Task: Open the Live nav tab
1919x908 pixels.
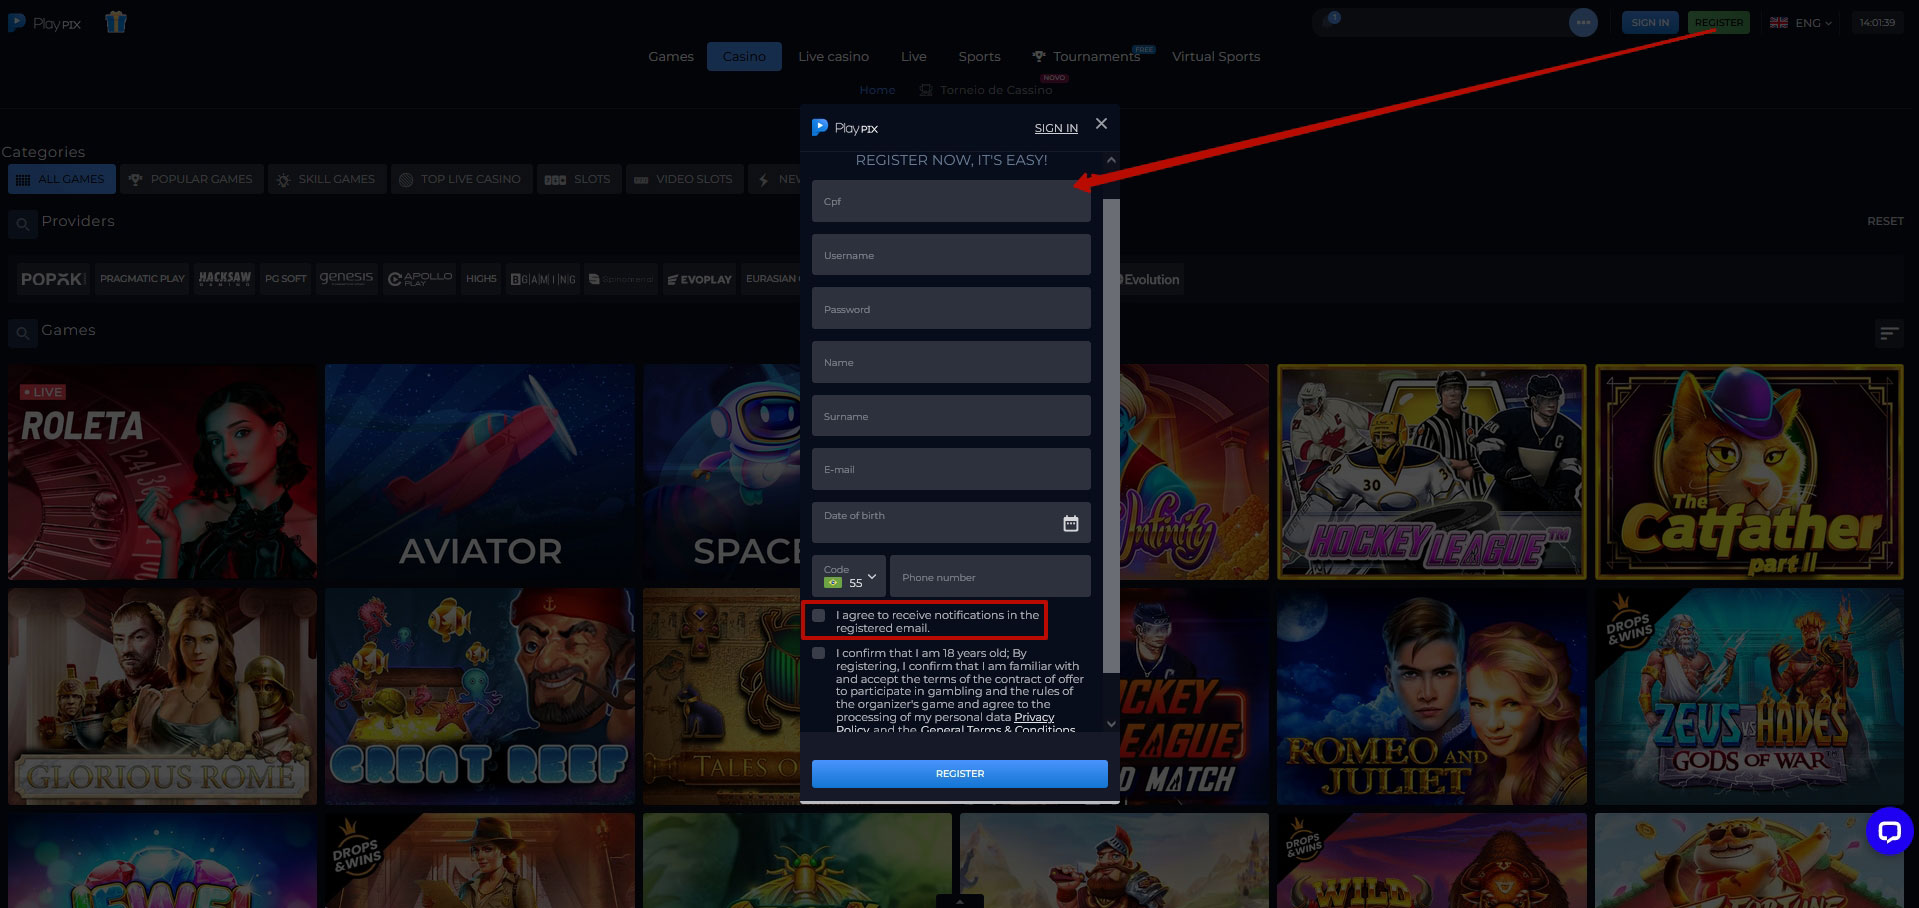Action: (913, 56)
